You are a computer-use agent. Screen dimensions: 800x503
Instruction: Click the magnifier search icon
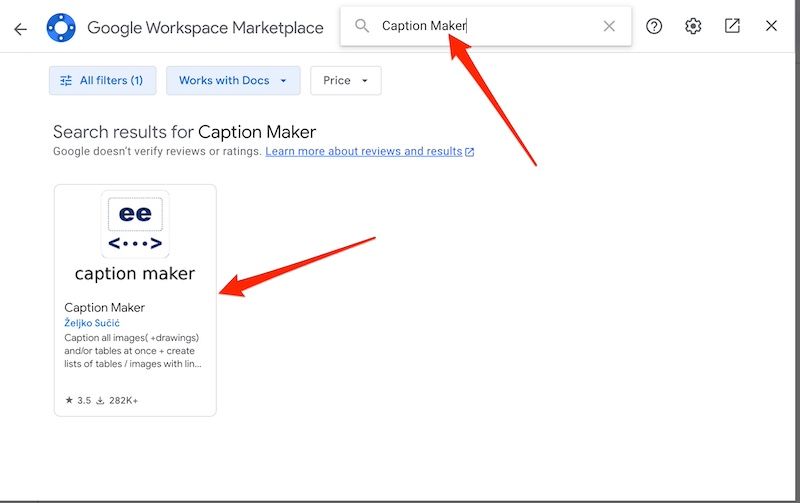[x=362, y=26]
